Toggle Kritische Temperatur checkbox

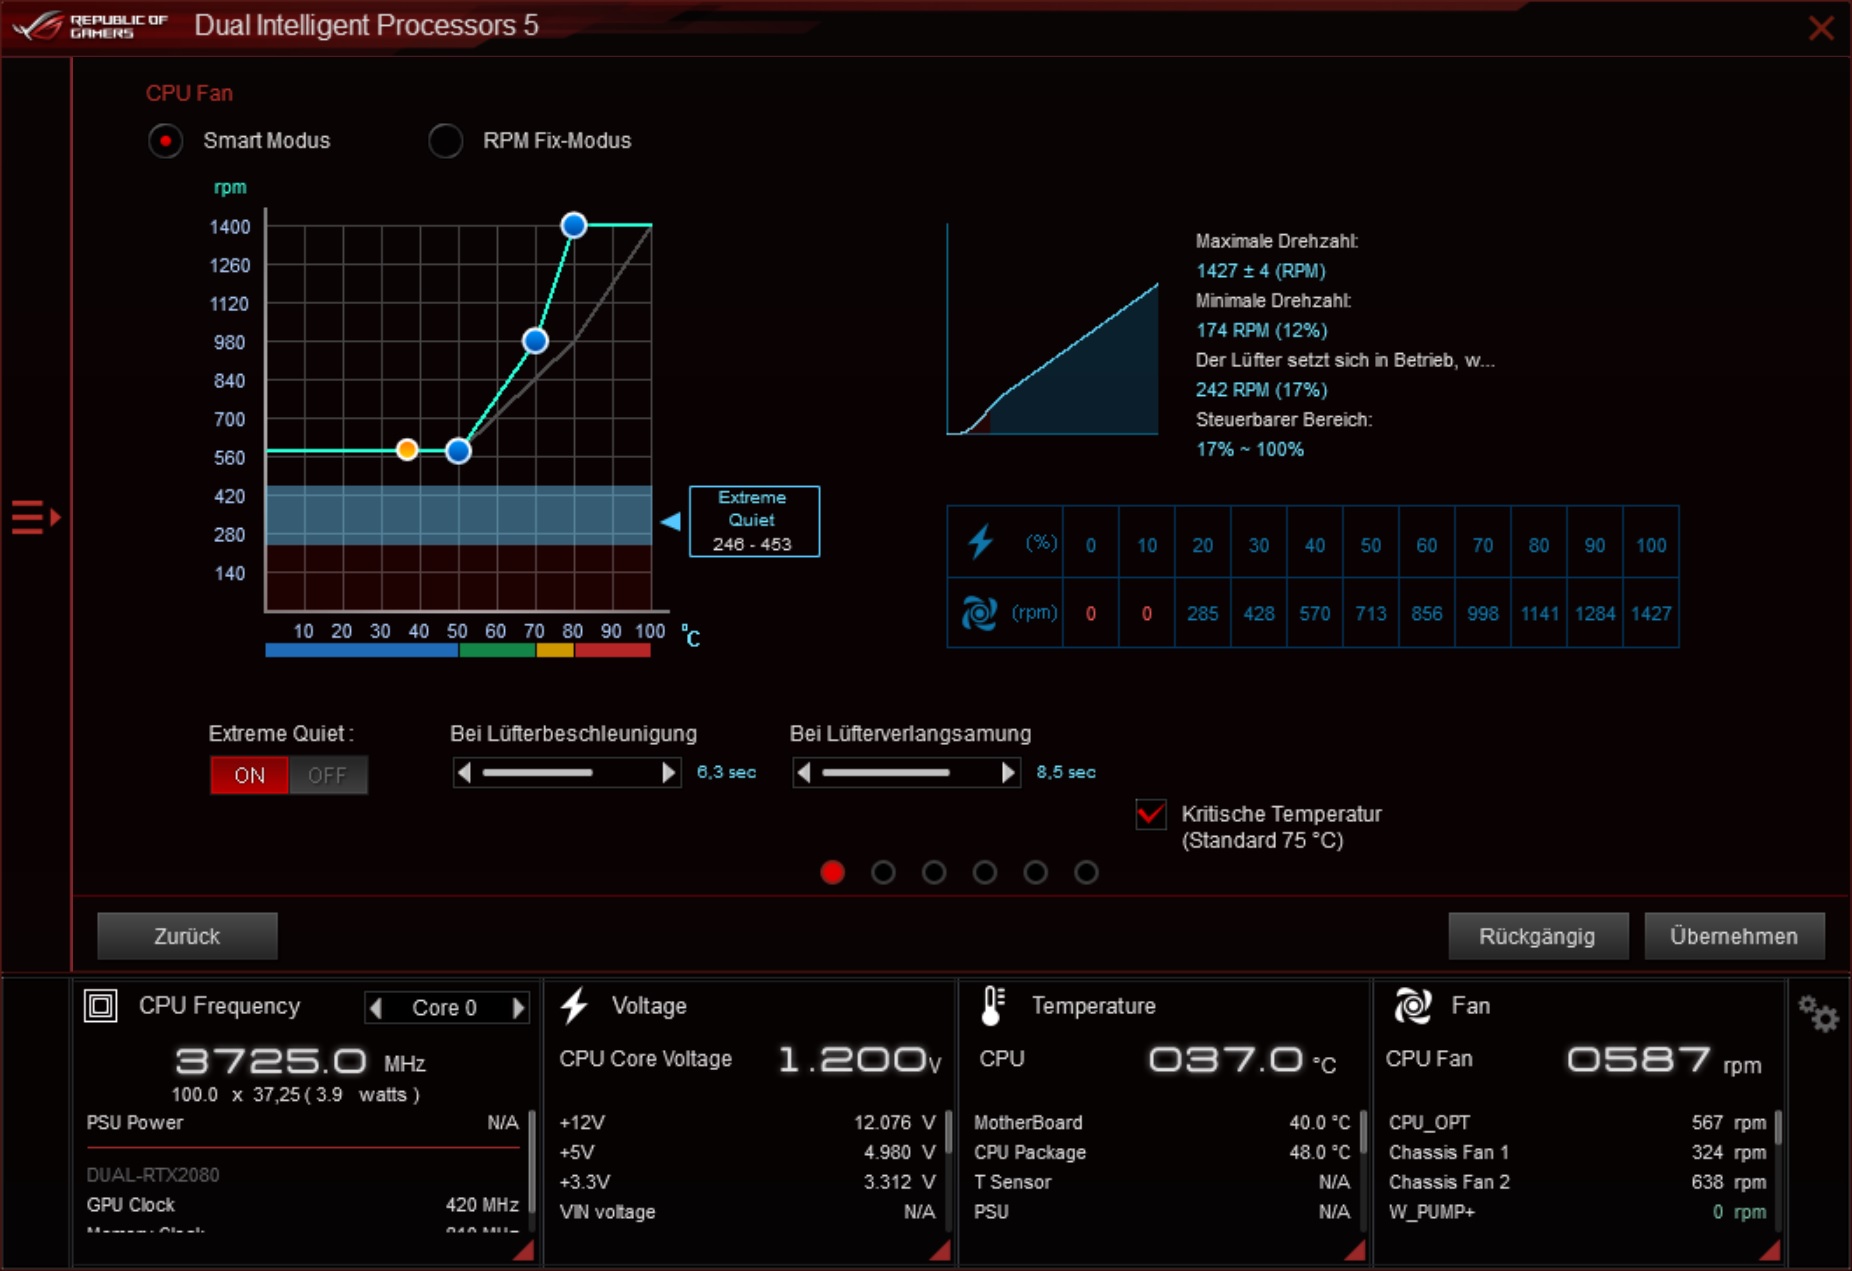pyautogui.click(x=1151, y=814)
